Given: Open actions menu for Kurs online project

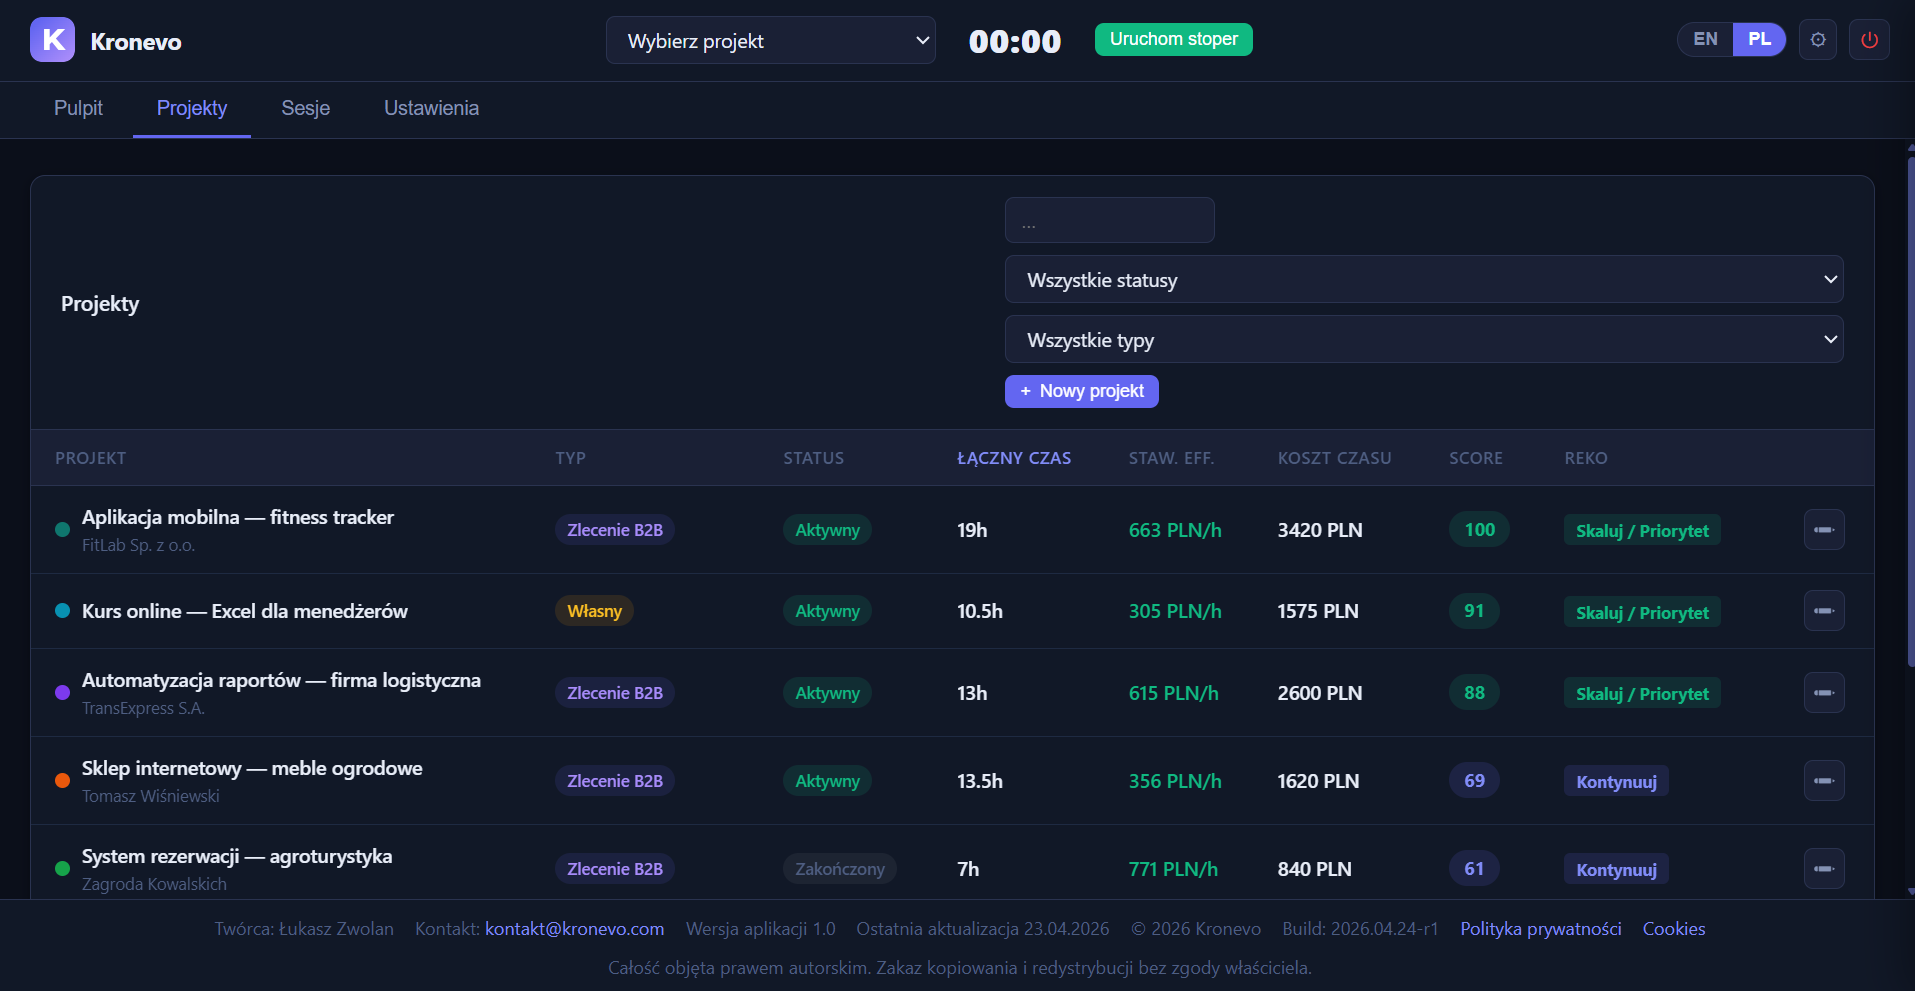Looking at the screenshot, I should click(1824, 611).
